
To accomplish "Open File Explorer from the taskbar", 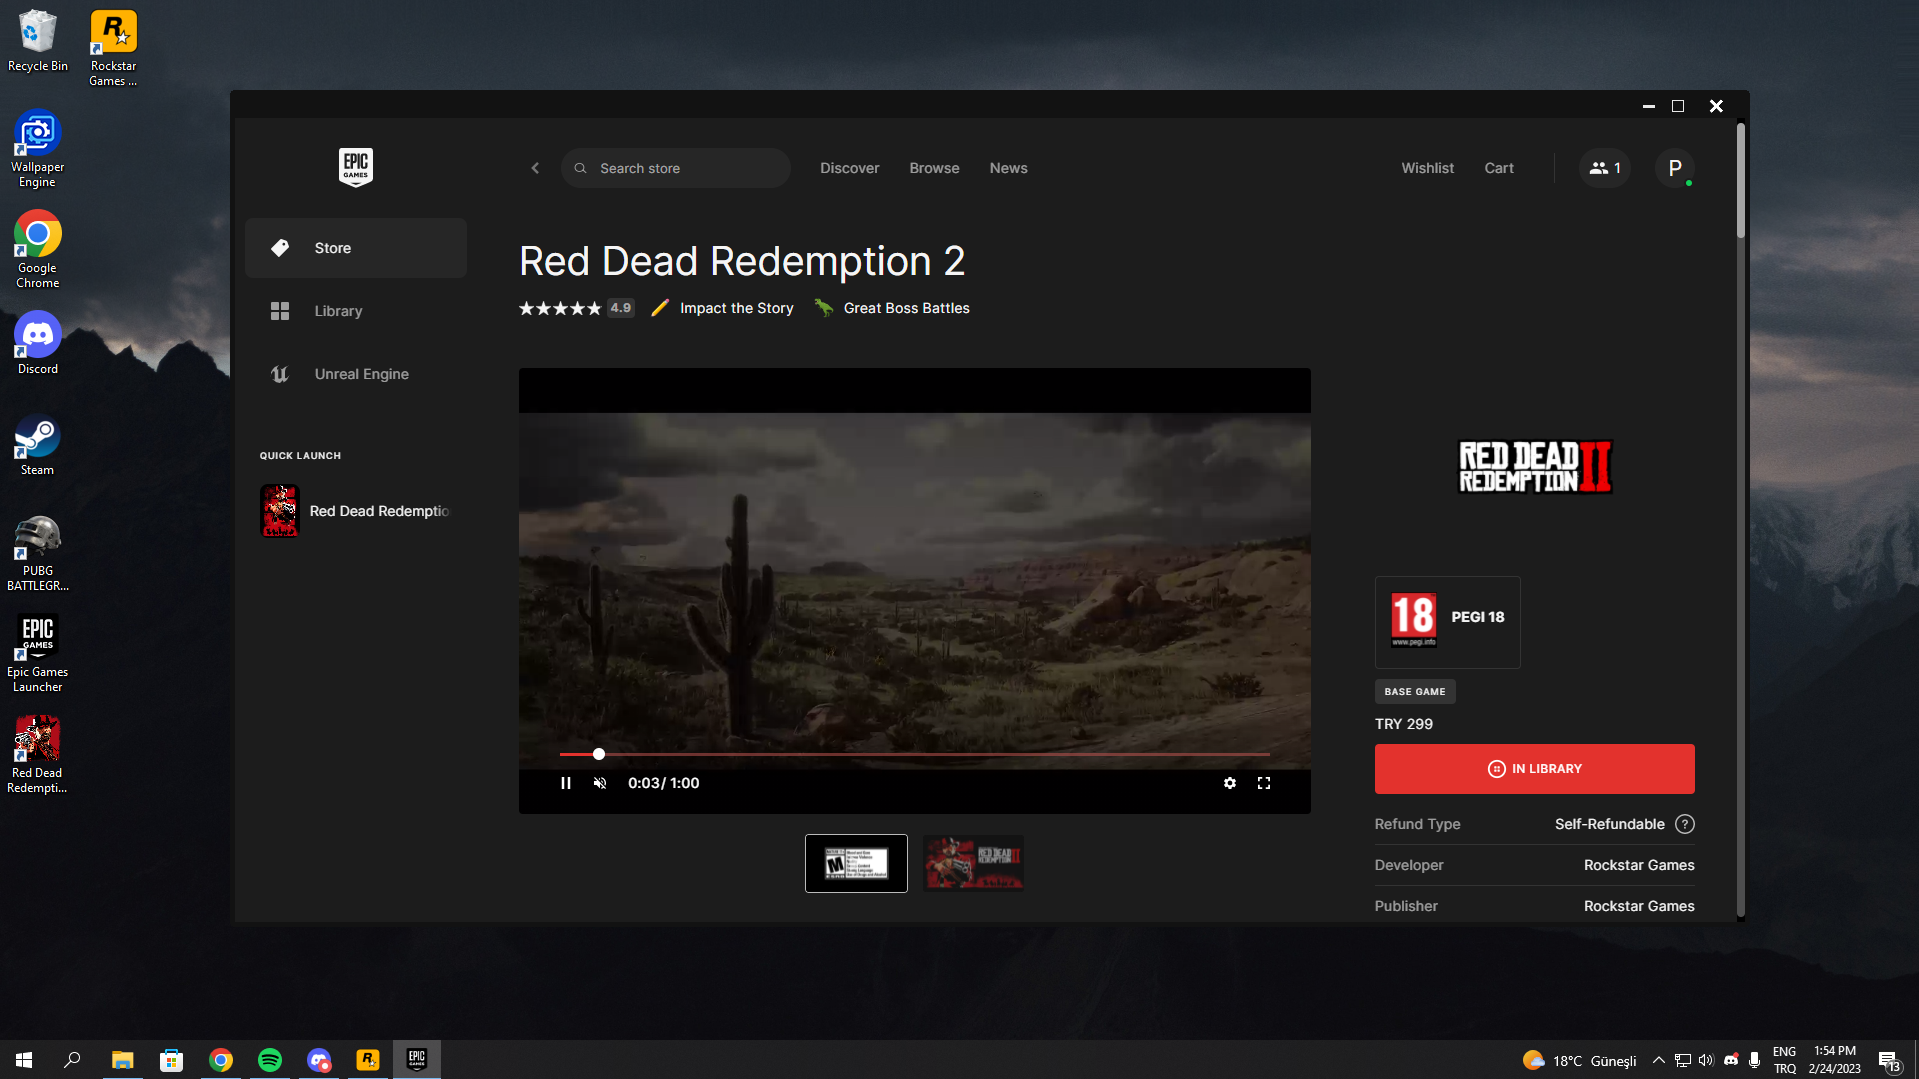I will [x=122, y=1060].
